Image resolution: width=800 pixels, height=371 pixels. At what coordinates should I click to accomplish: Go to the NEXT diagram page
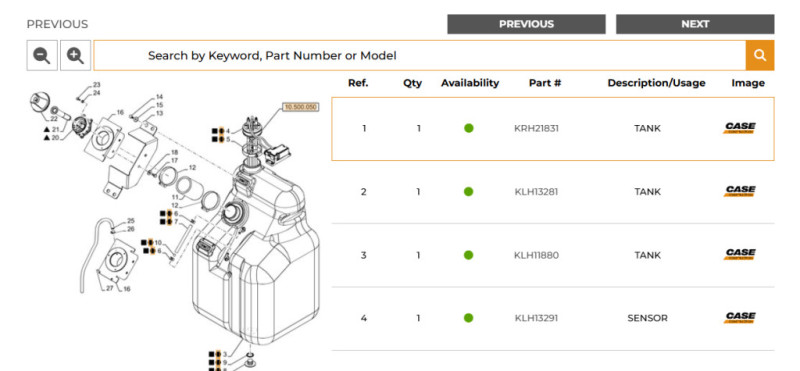coord(695,24)
